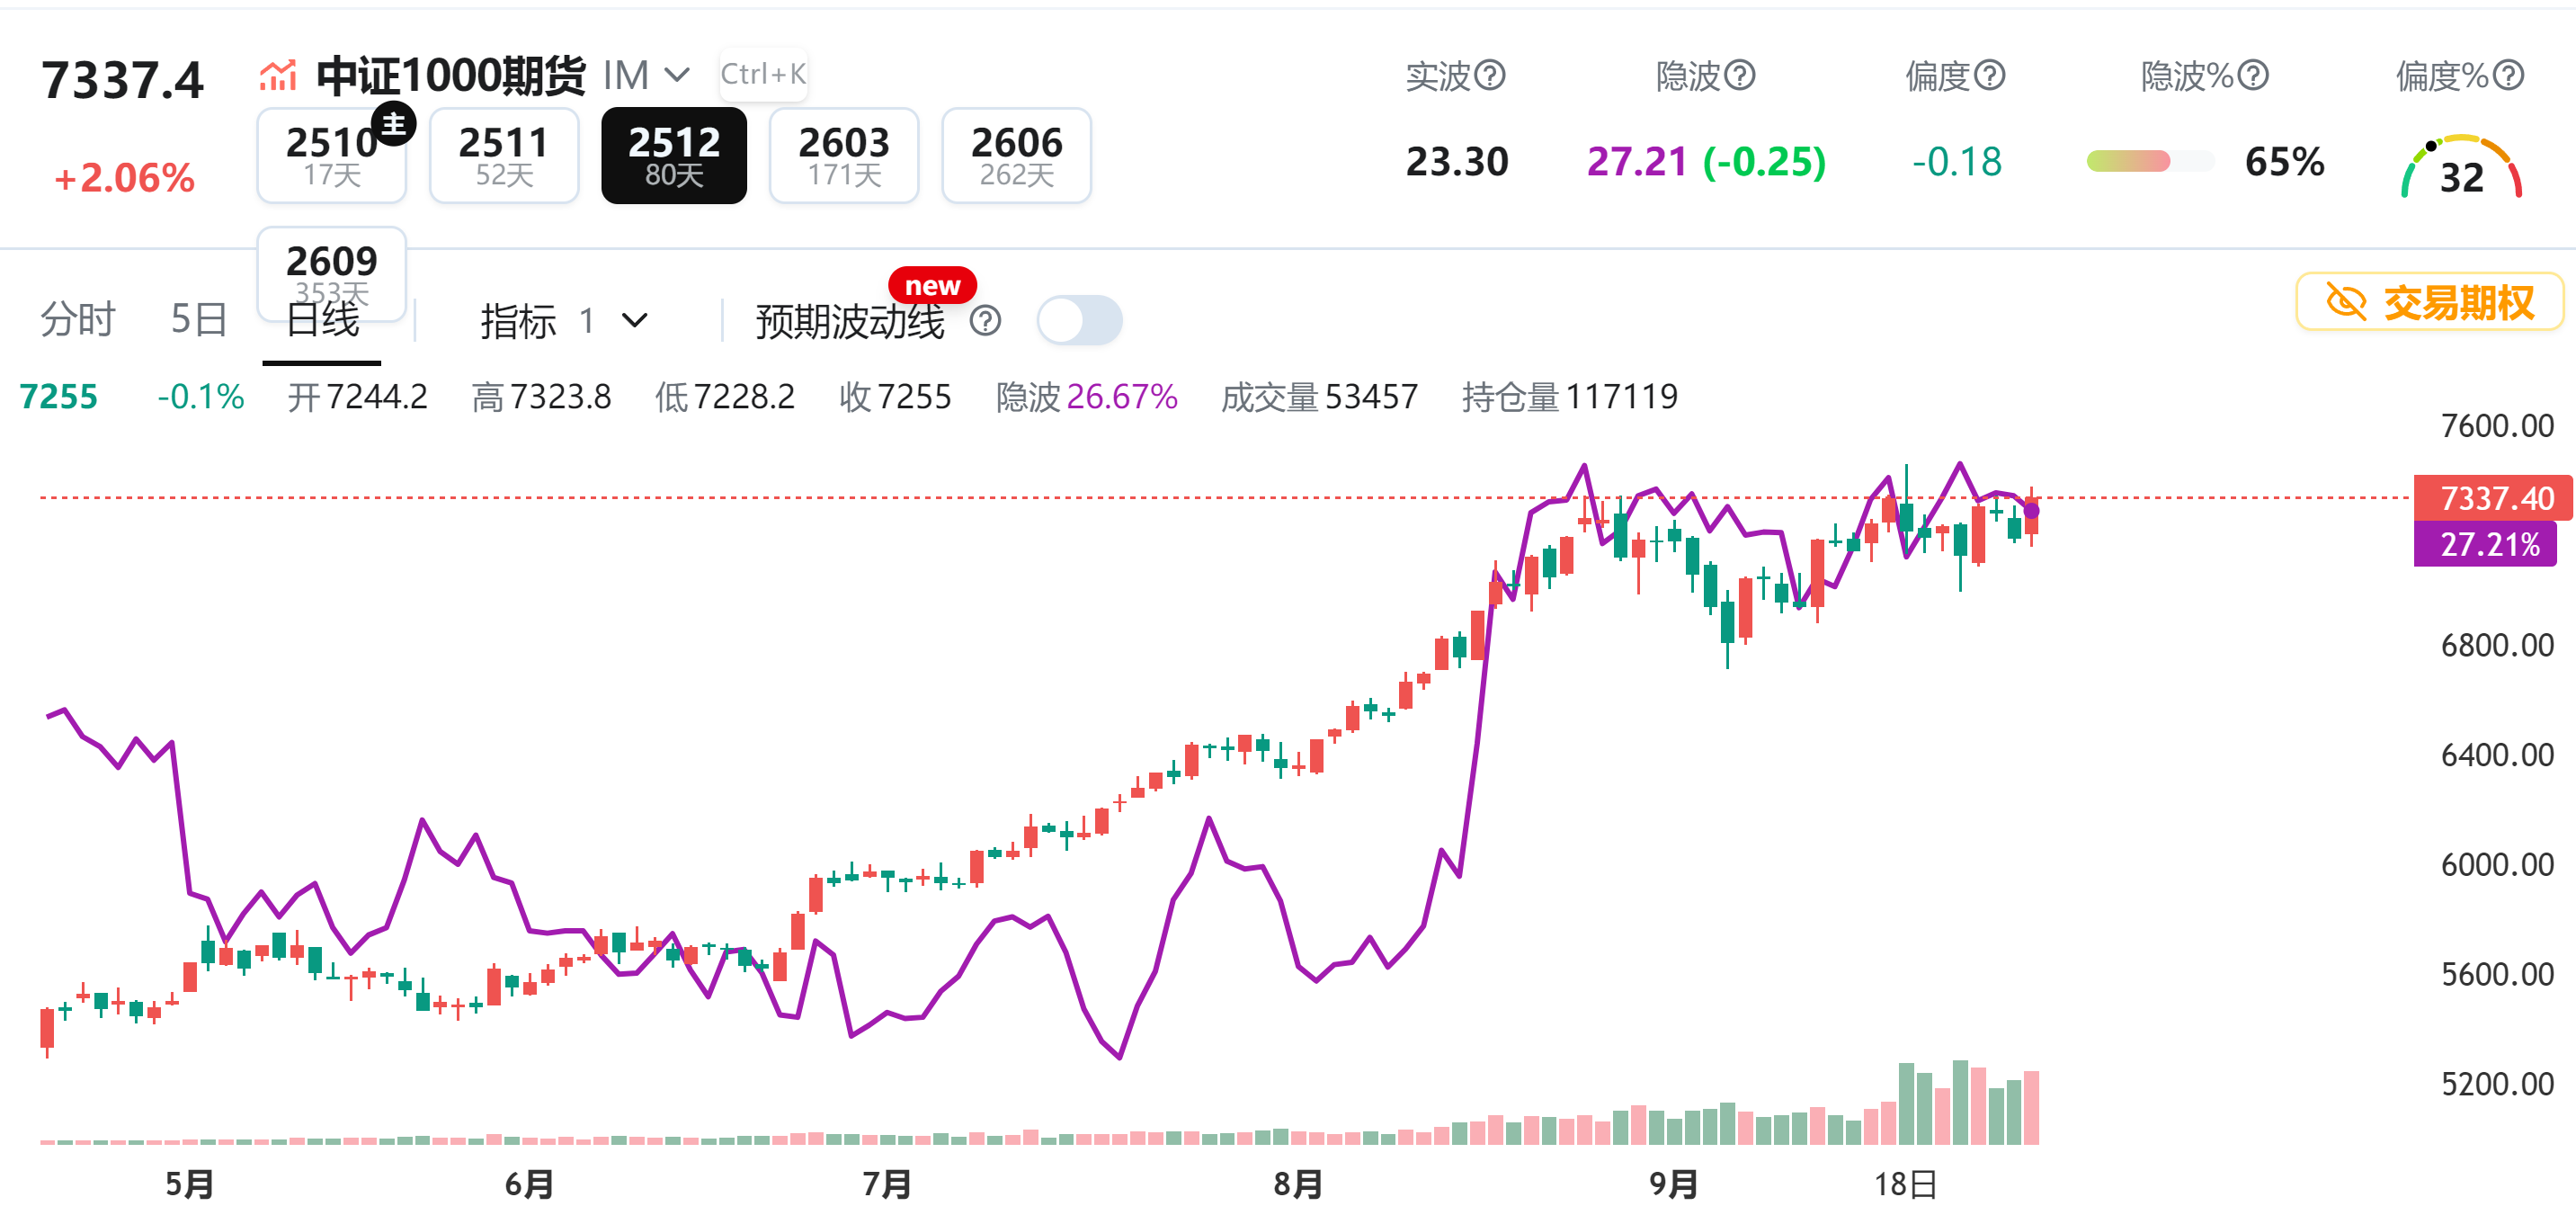Viewport: 2576px width, 1224px height.
Task: Select the 2510 main contract button
Action: [331, 156]
